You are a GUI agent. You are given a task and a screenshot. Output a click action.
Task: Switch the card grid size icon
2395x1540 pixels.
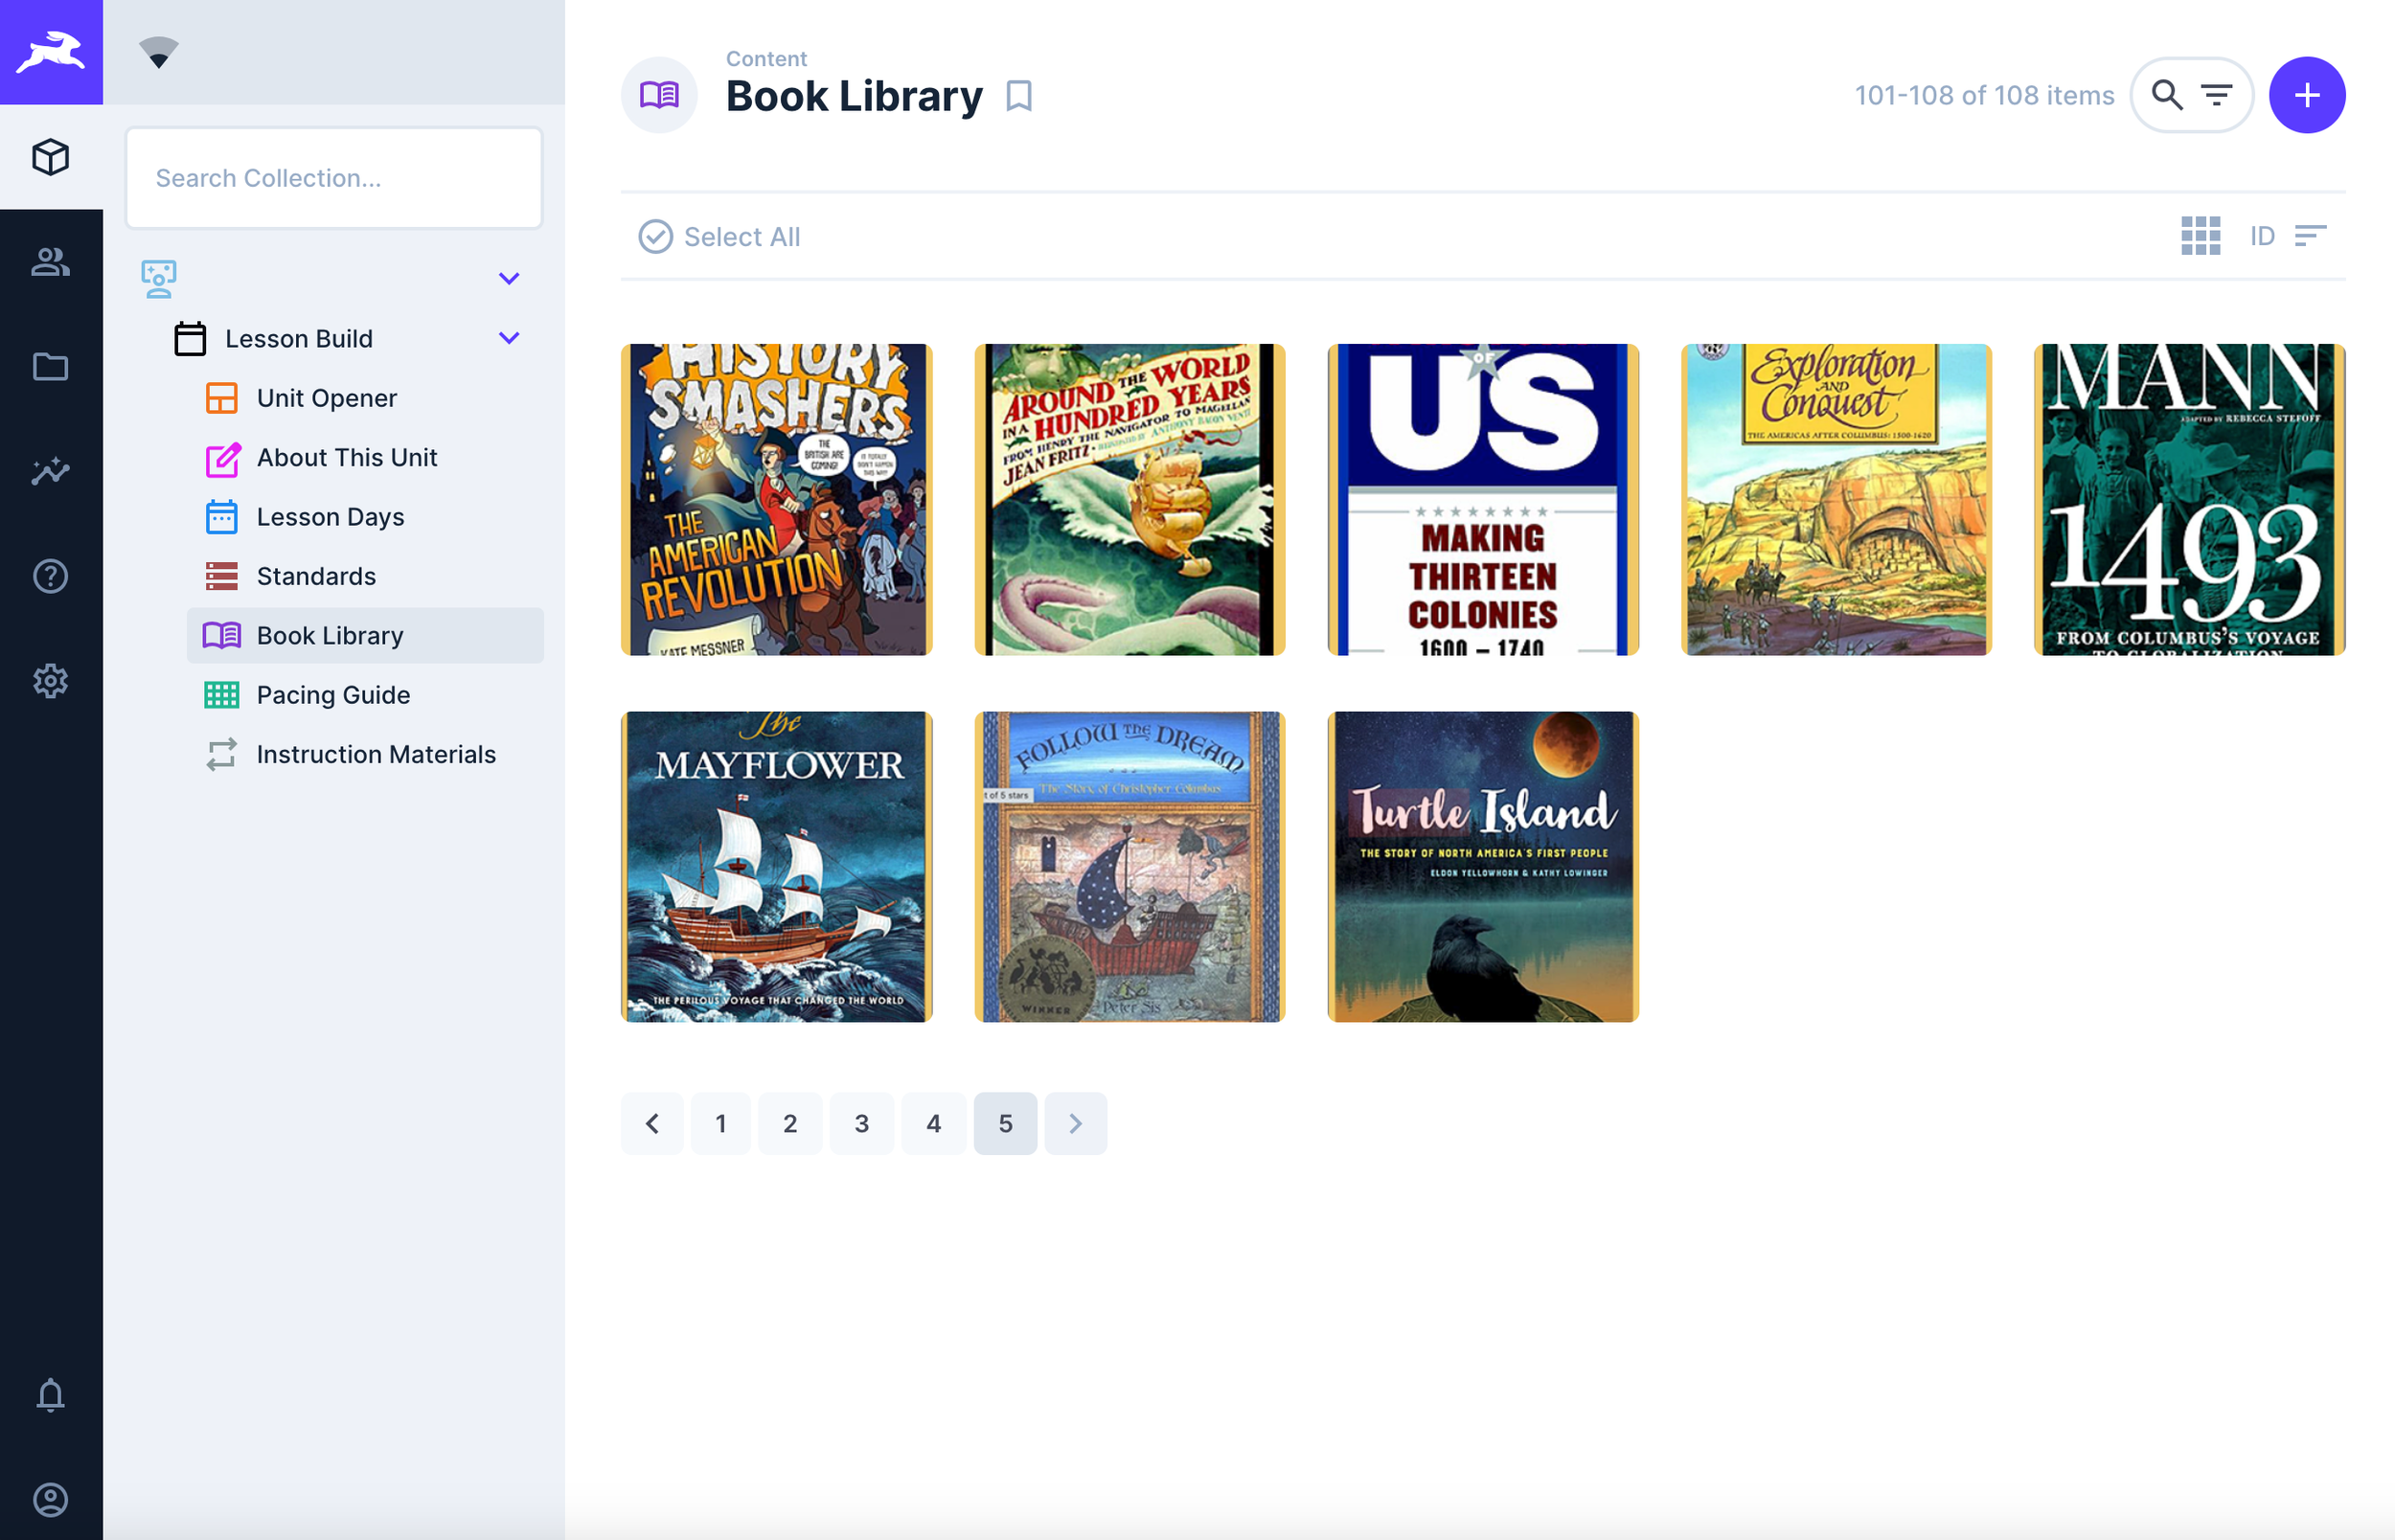[x=2200, y=236]
